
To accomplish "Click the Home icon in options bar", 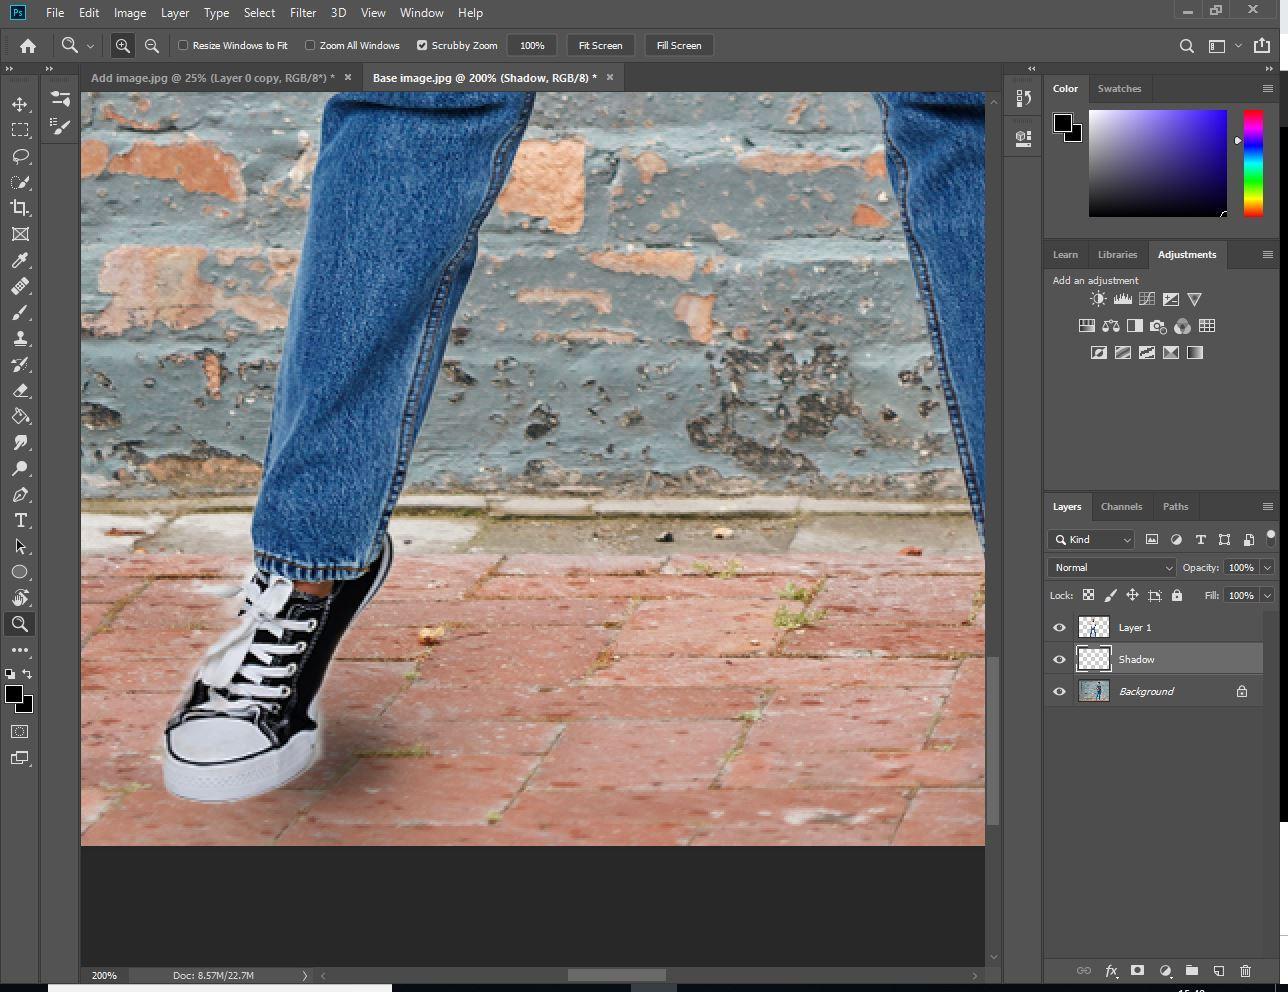I will tap(28, 45).
